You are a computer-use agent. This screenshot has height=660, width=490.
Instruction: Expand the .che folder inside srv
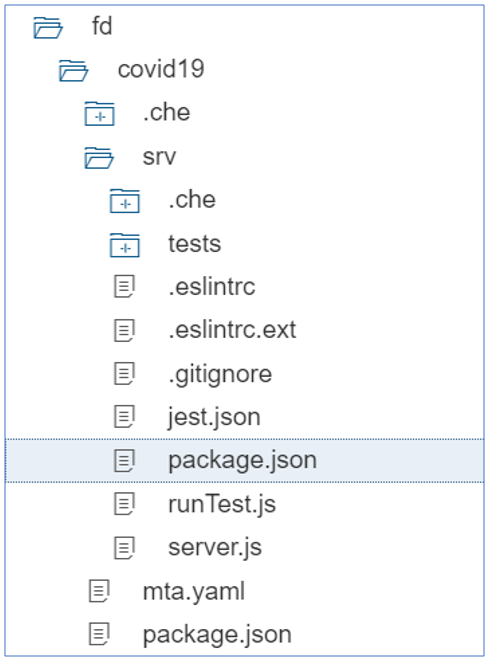(x=125, y=201)
